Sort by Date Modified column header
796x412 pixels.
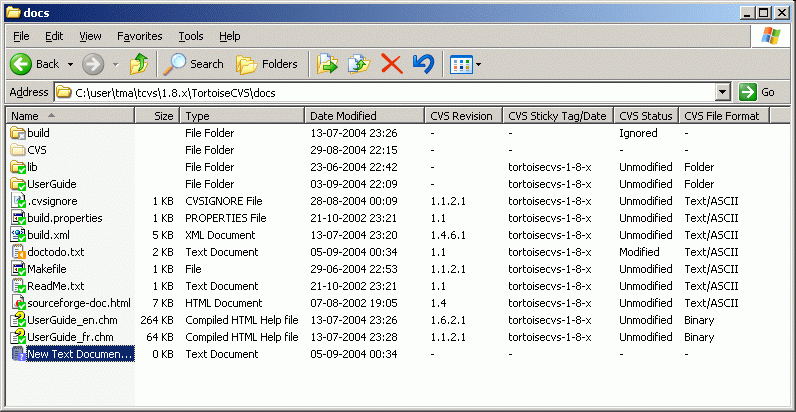coord(364,116)
